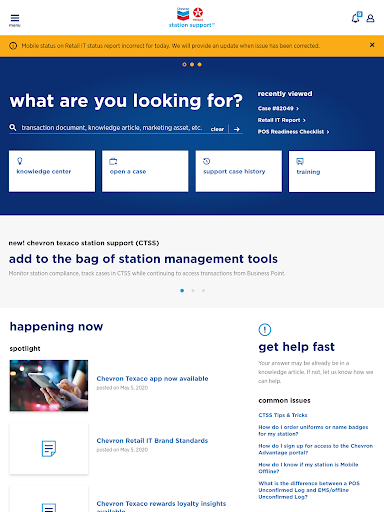Open 'Chevron Texaco app now available' article
The image size is (384, 512).
pyautogui.click(x=152, y=379)
